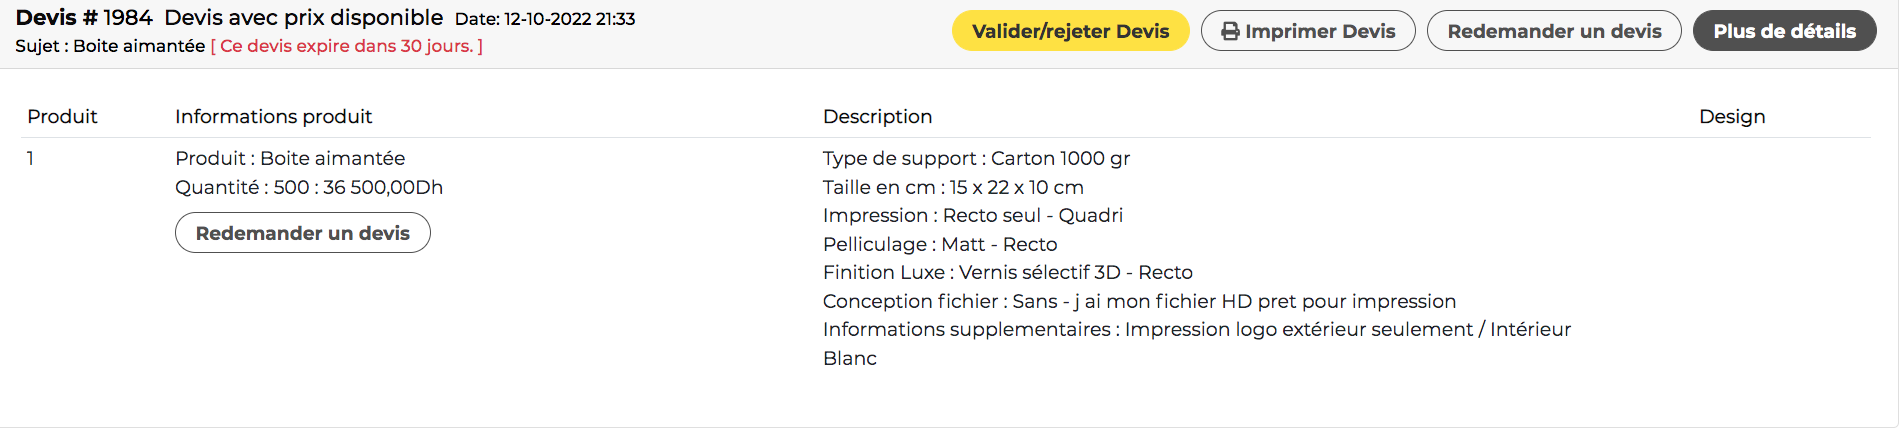Viewport: 1900px width, 436px height.
Task: Click the Pelliculage Matt - Recto line
Action: pyautogui.click(x=940, y=244)
